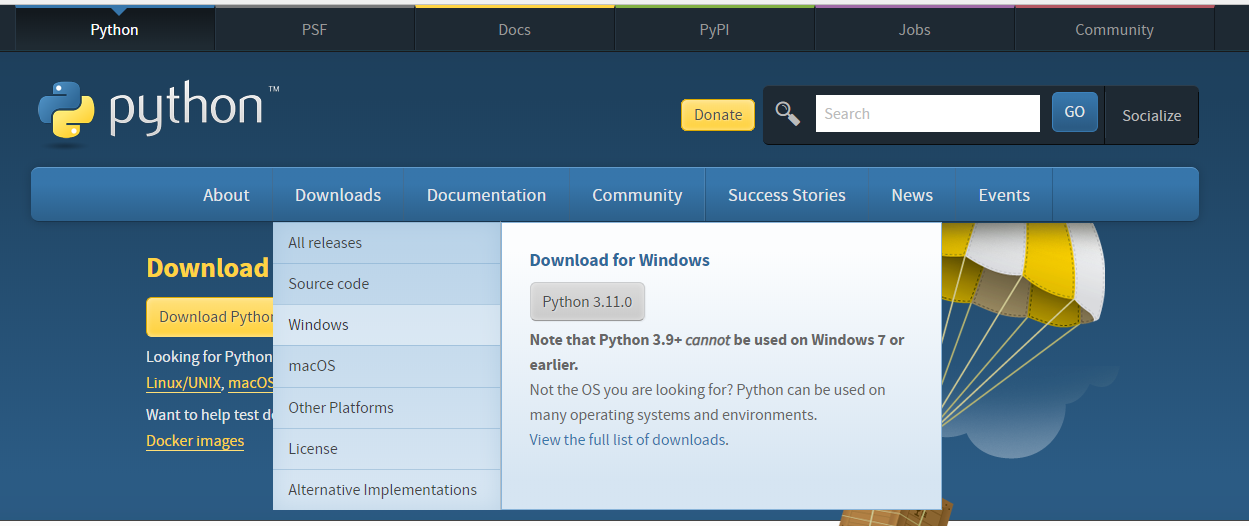Screen dimensions: 1249x526
Task: Open View the full list of downloads link
Action: [627, 440]
